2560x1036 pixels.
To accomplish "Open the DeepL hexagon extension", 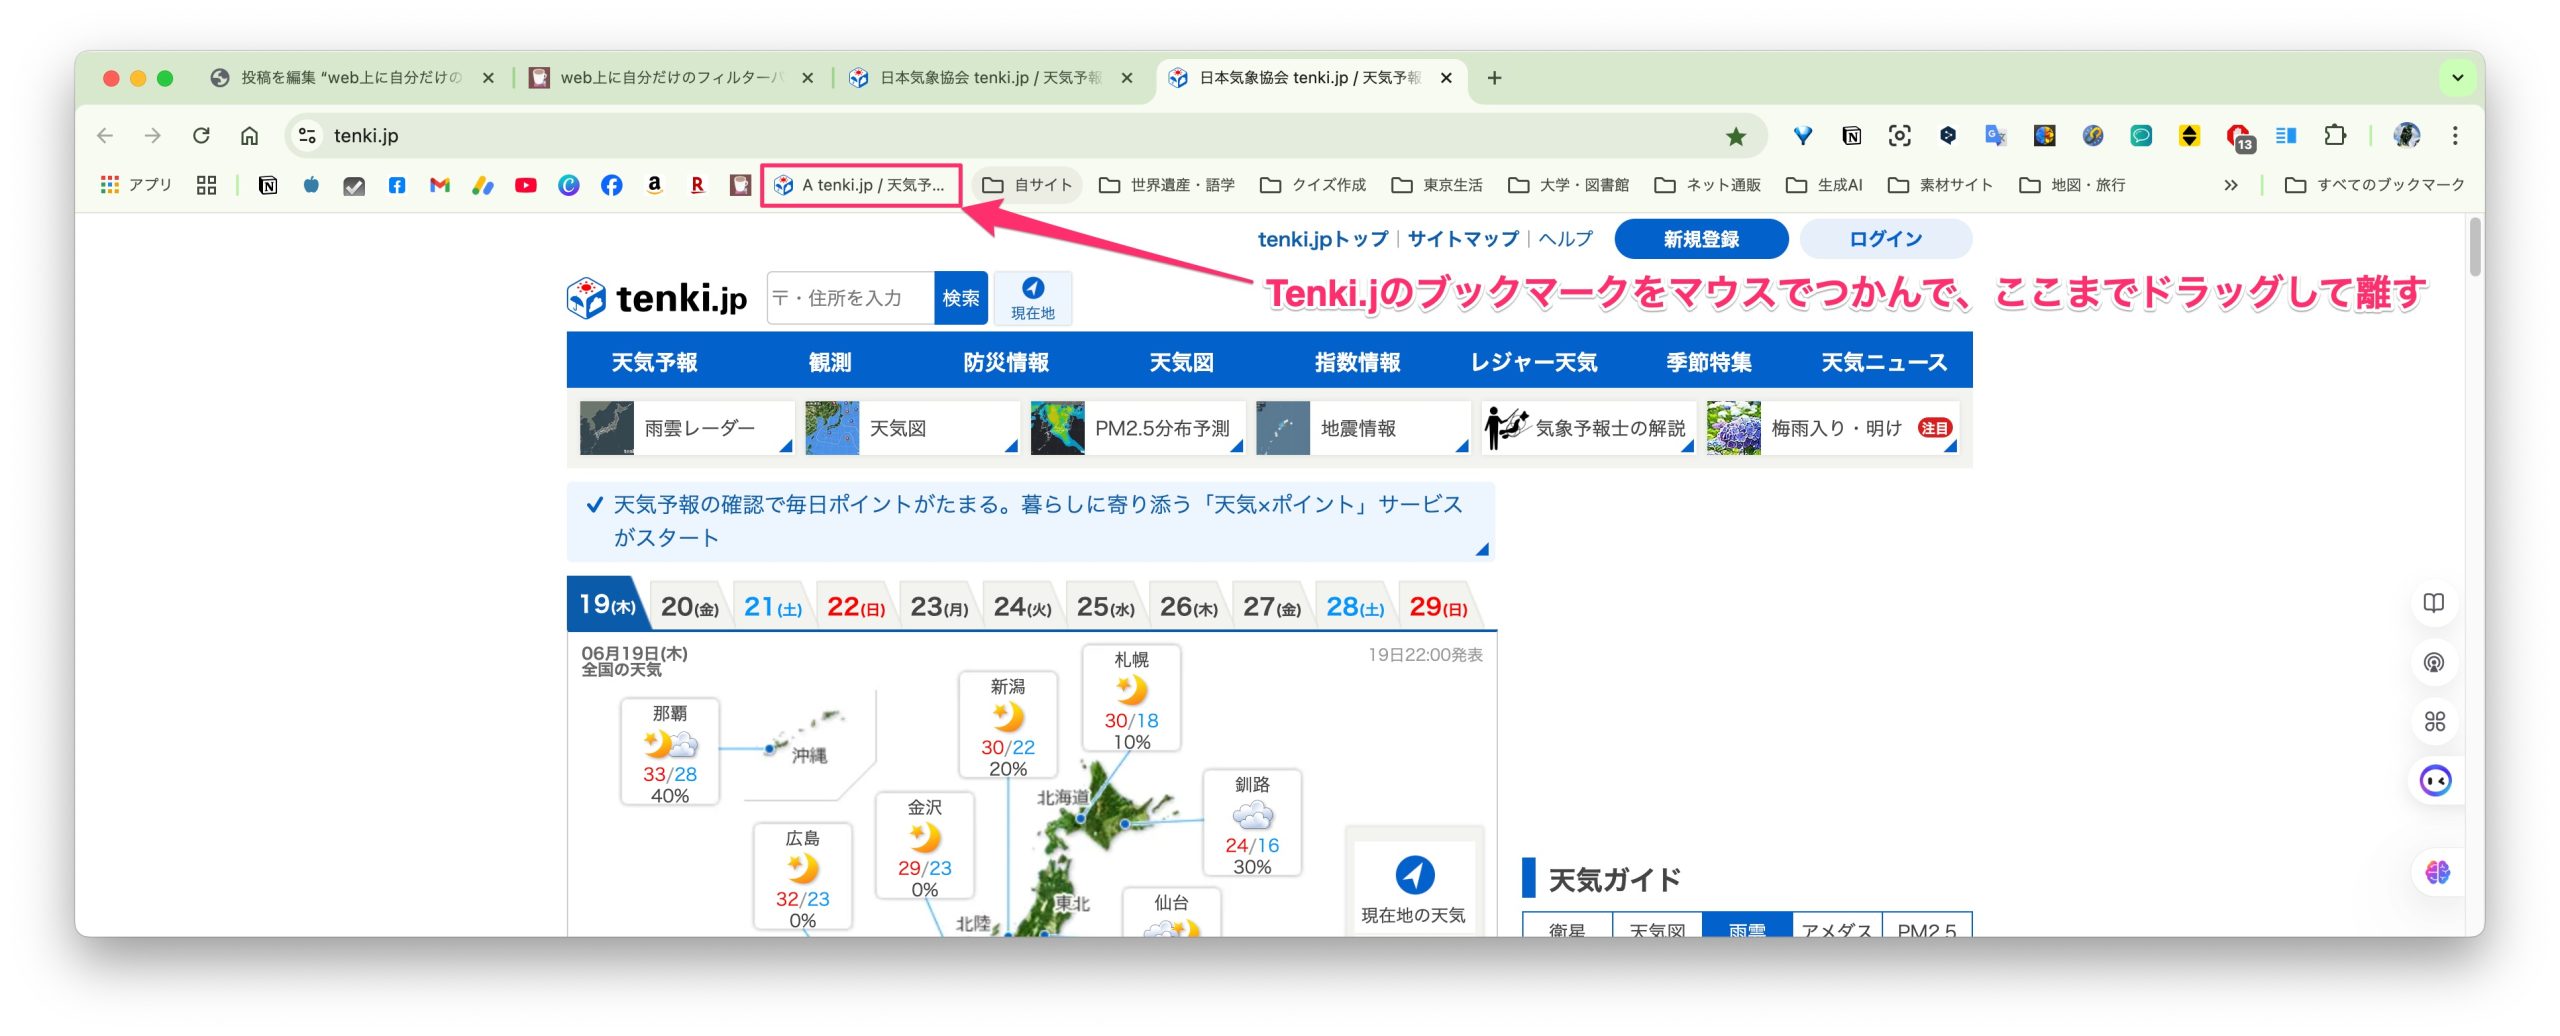I will [x=1947, y=135].
